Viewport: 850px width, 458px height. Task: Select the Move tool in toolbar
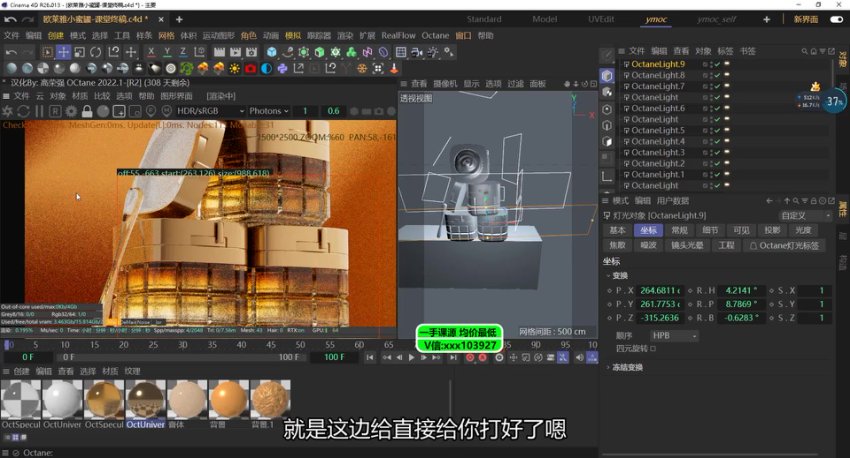coord(63,52)
